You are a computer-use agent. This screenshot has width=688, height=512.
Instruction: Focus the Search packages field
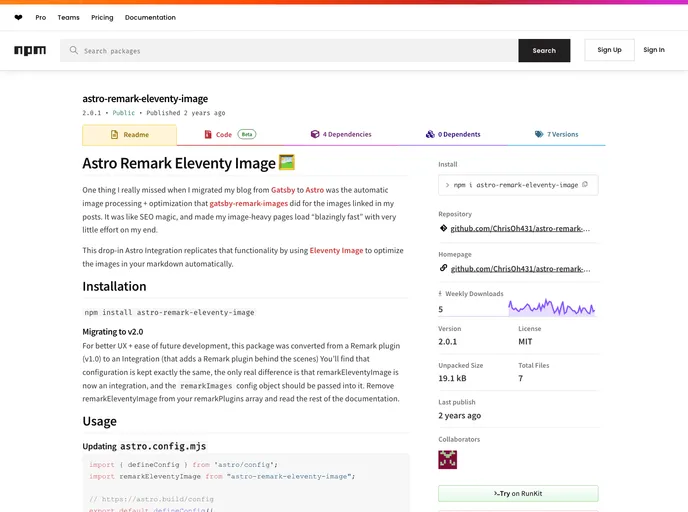coord(289,50)
